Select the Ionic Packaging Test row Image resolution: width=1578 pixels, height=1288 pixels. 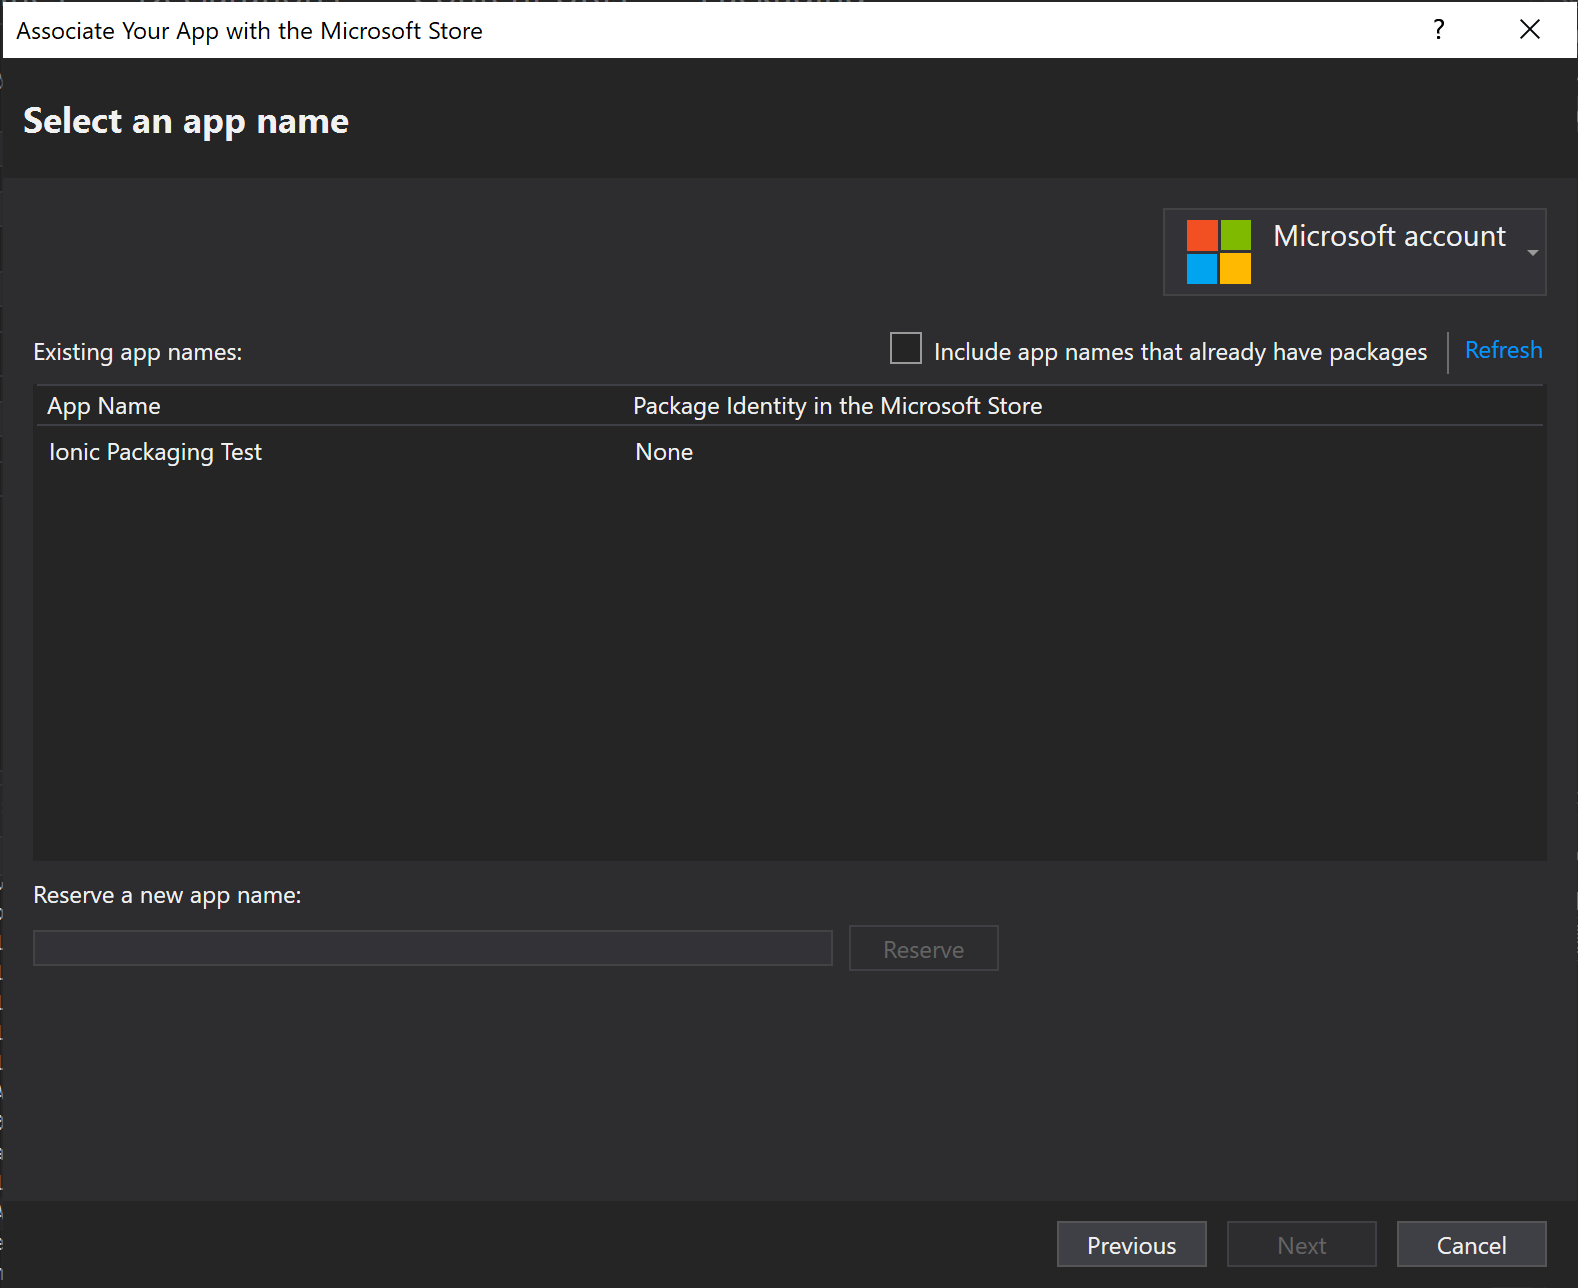point(789,452)
